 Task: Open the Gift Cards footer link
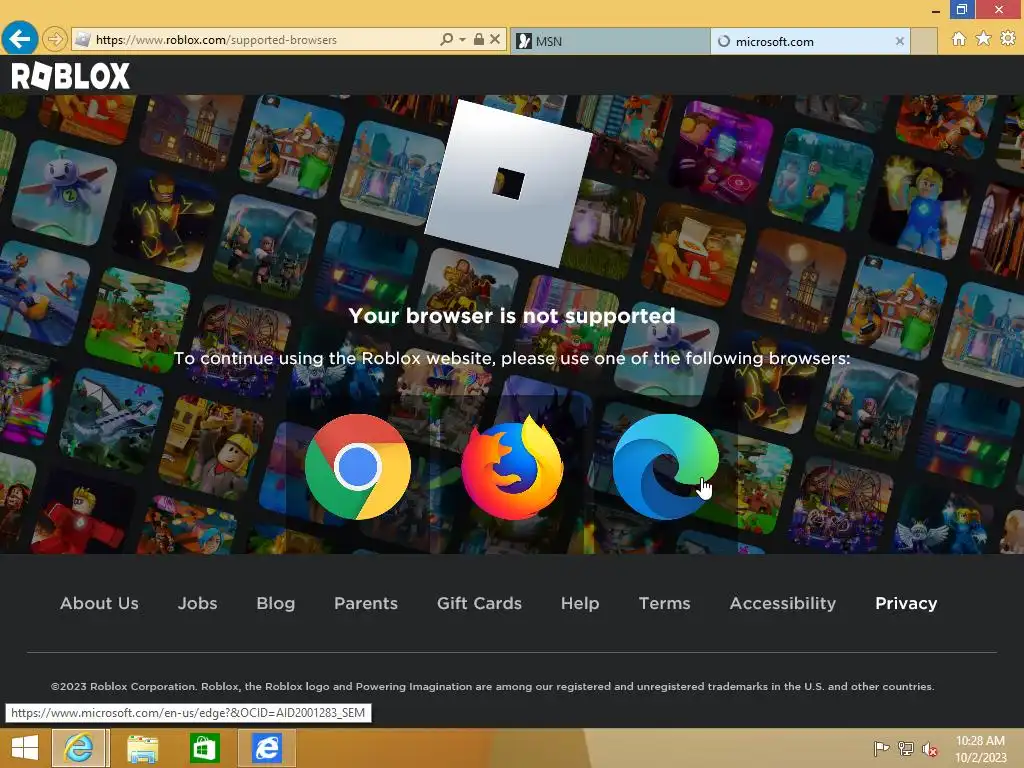(479, 603)
